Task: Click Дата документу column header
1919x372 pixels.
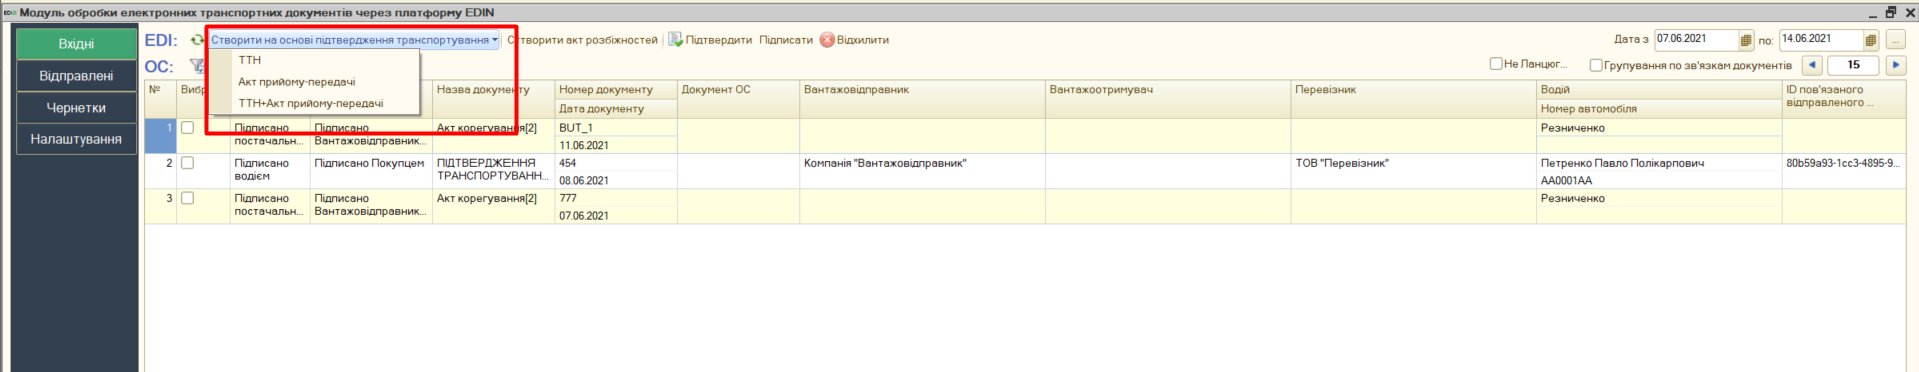Action: coord(616,109)
